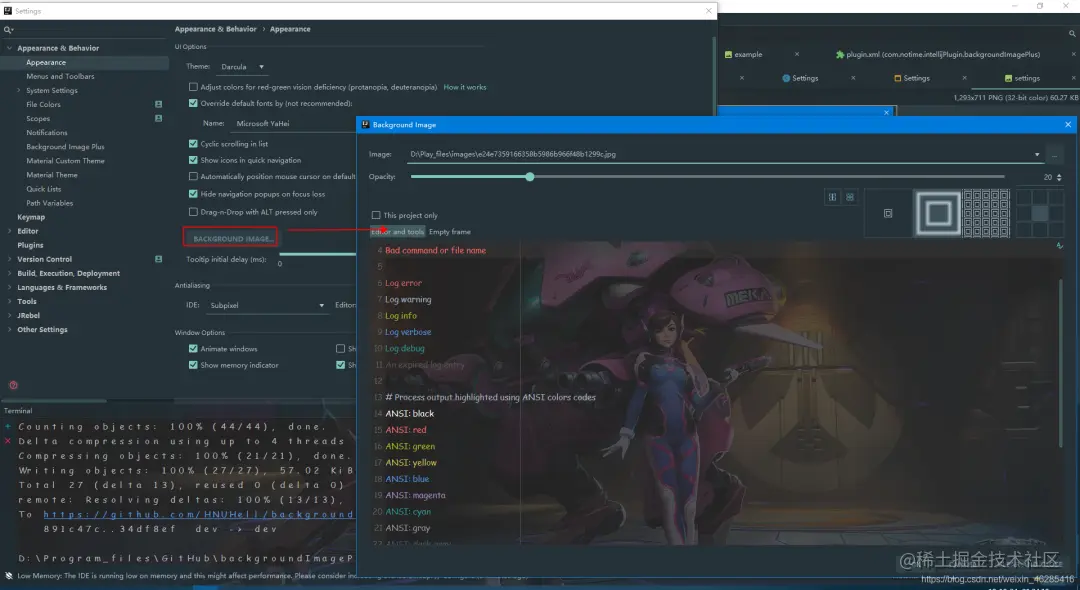This screenshot has width=1080, height=590.
Task: Open the Theme Darcula dropdown
Action: coord(242,67)
